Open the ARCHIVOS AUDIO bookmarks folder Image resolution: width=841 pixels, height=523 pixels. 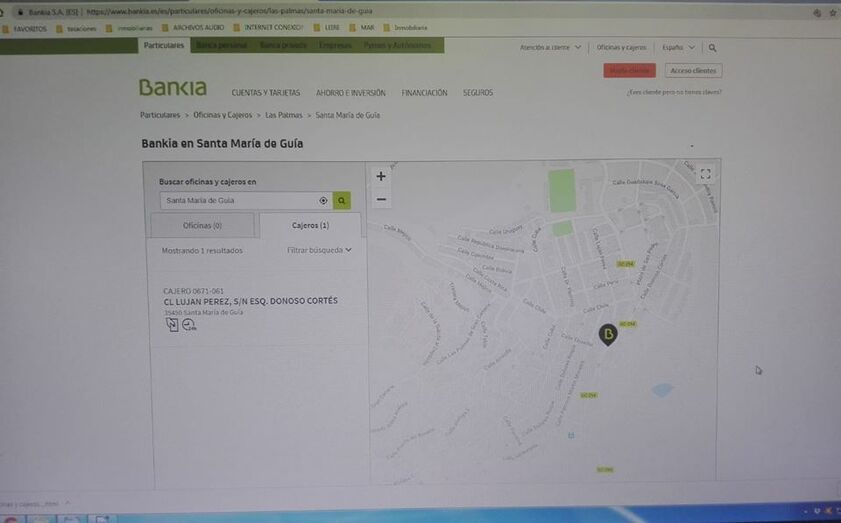pyautogui.click(x=193, y=27)
